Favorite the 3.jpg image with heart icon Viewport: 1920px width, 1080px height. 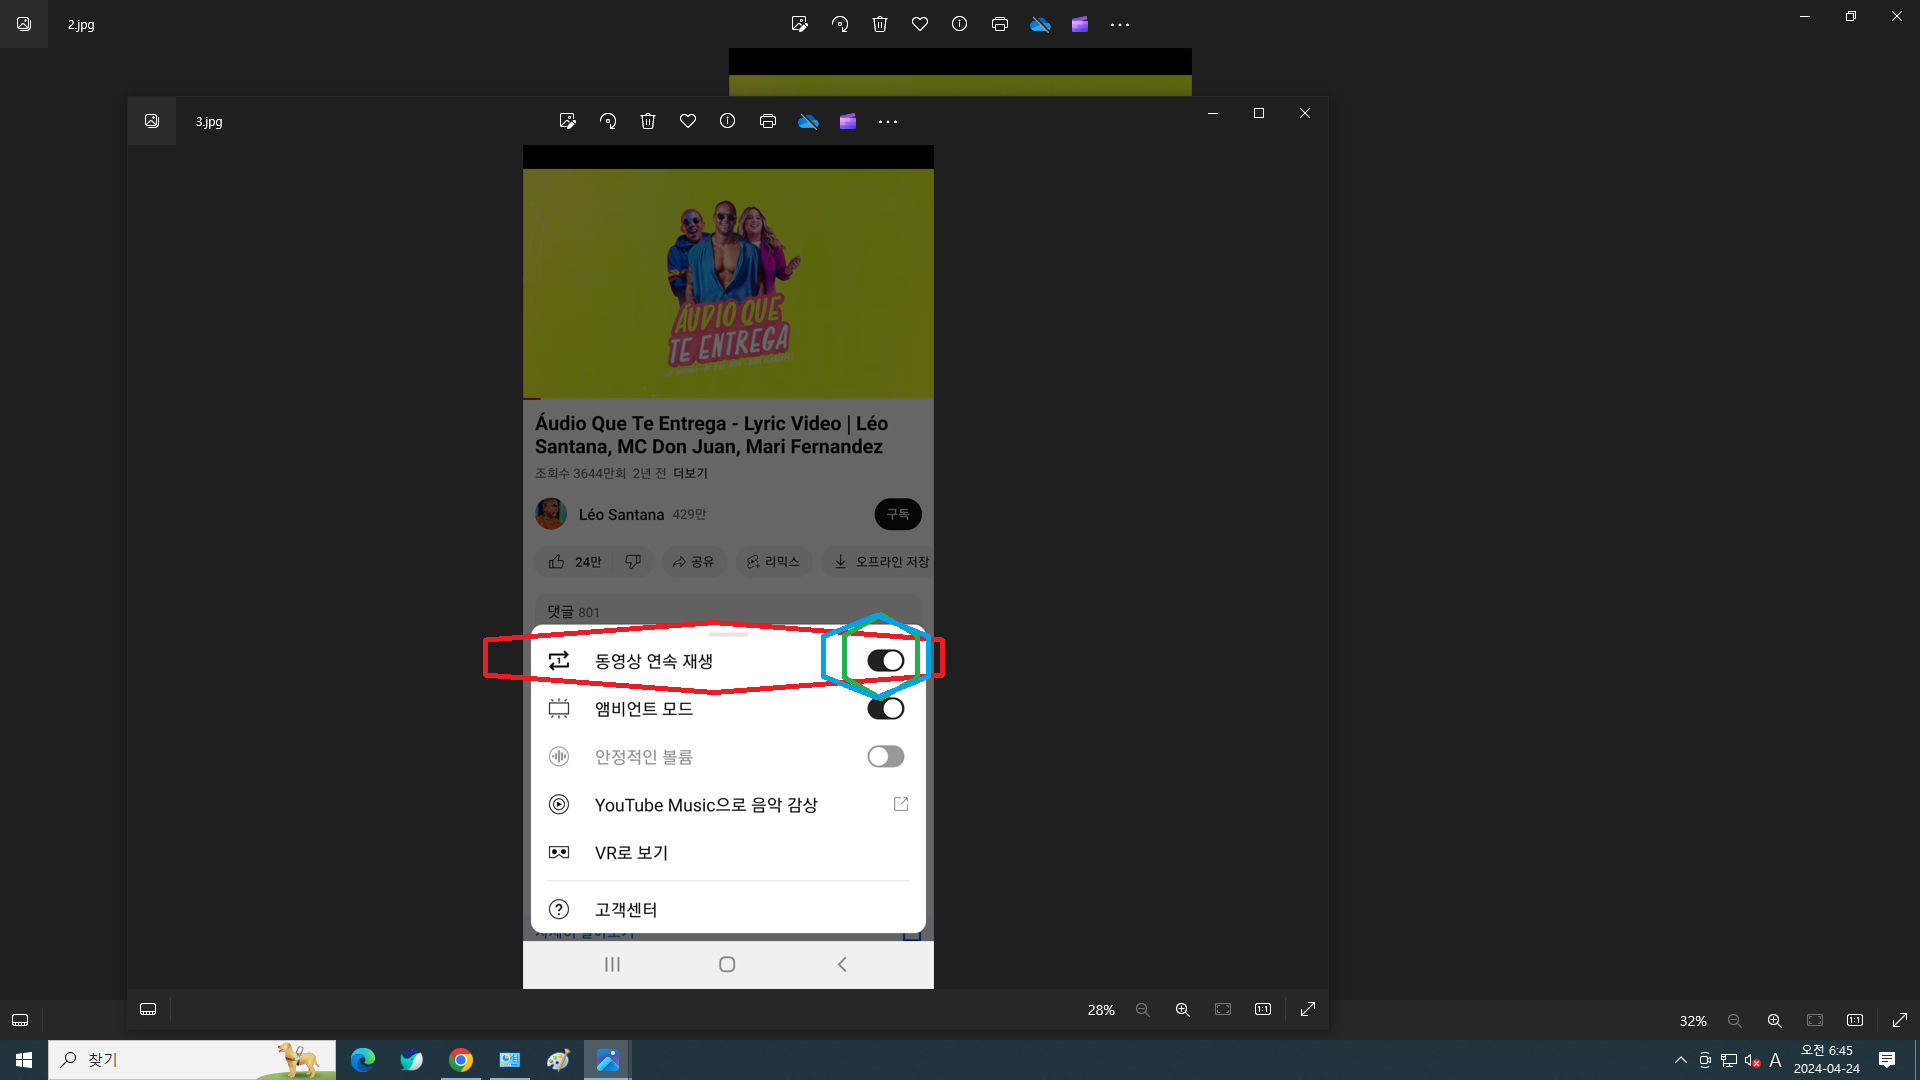point(688,121)
